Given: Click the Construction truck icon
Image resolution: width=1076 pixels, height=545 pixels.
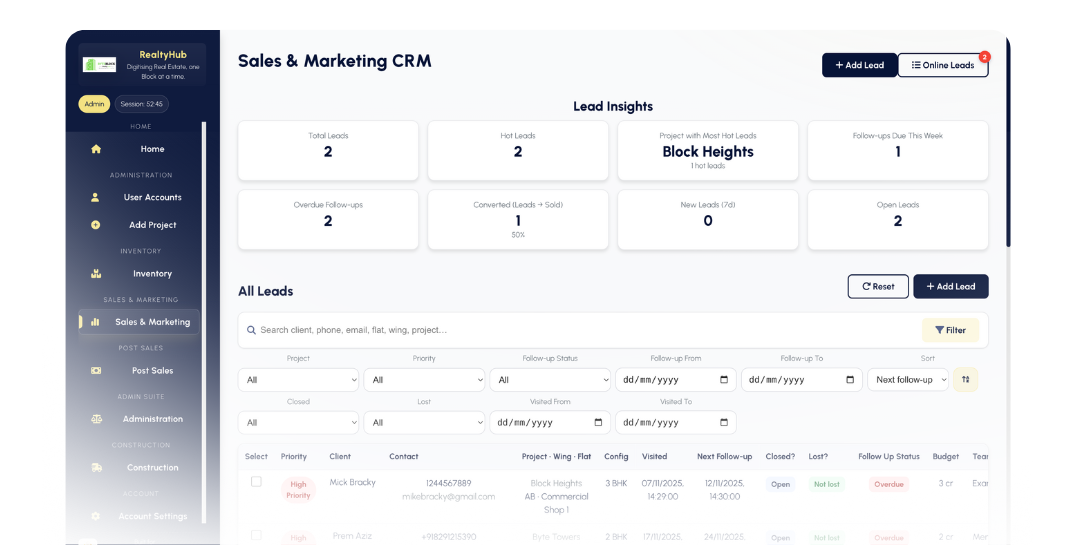Looking at the screenshot, I should point(96,467).
